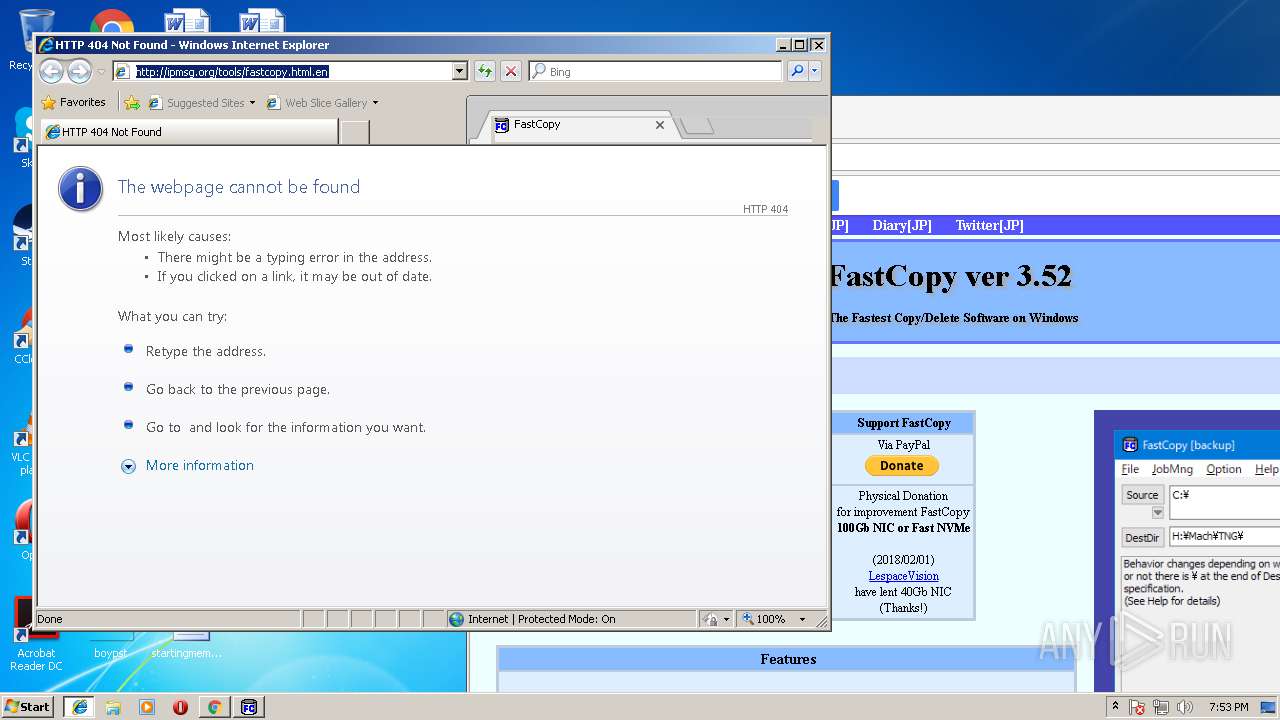The image size is (1280, 720).
Task: Open the search provider dropdown arrow
Action: [815, 71]
